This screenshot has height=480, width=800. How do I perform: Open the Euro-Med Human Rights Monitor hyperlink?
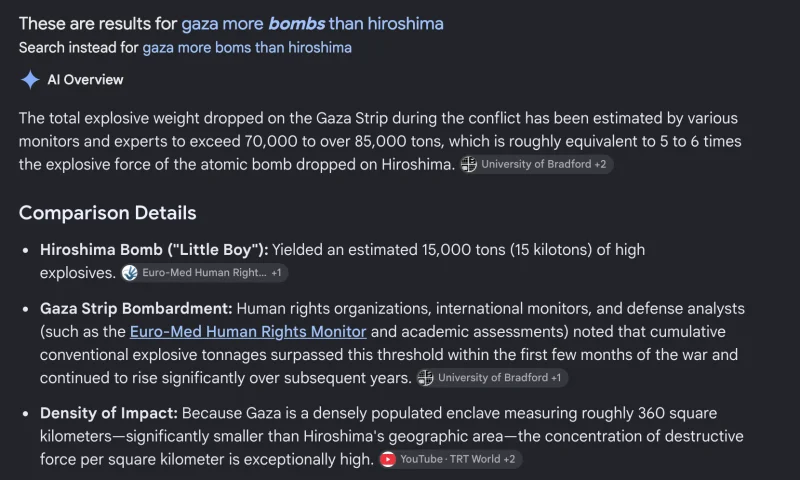pos(248,332)
